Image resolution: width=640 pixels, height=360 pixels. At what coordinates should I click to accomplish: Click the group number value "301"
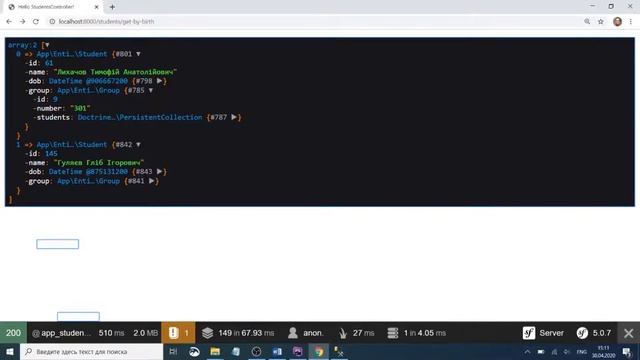pyautogui.click(x=80, y=108)
